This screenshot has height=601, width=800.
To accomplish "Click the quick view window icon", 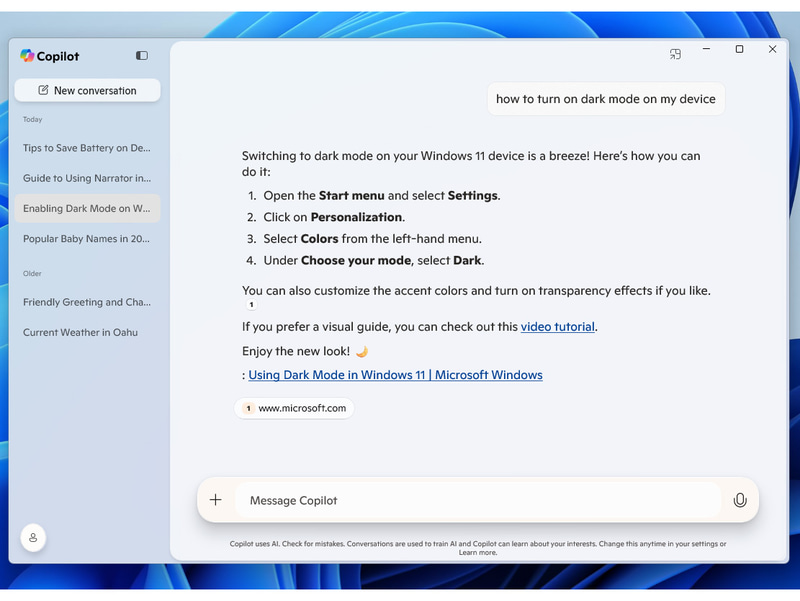I will pos(675,54).
